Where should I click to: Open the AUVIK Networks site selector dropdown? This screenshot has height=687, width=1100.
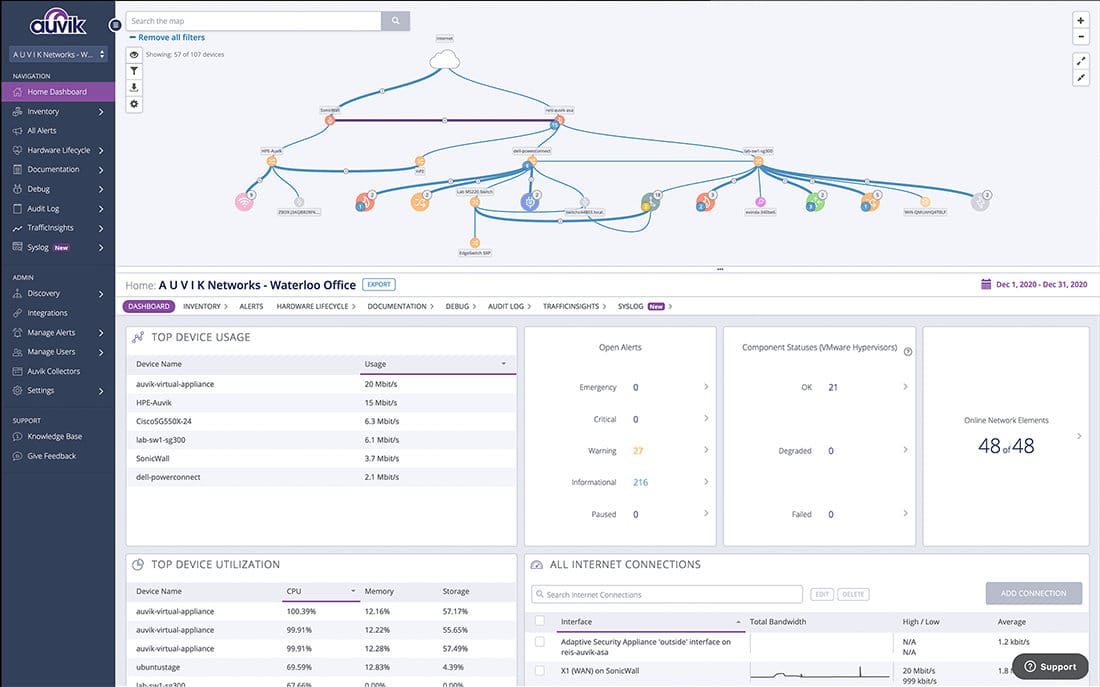pyautogui.click(x=58, y=54)
